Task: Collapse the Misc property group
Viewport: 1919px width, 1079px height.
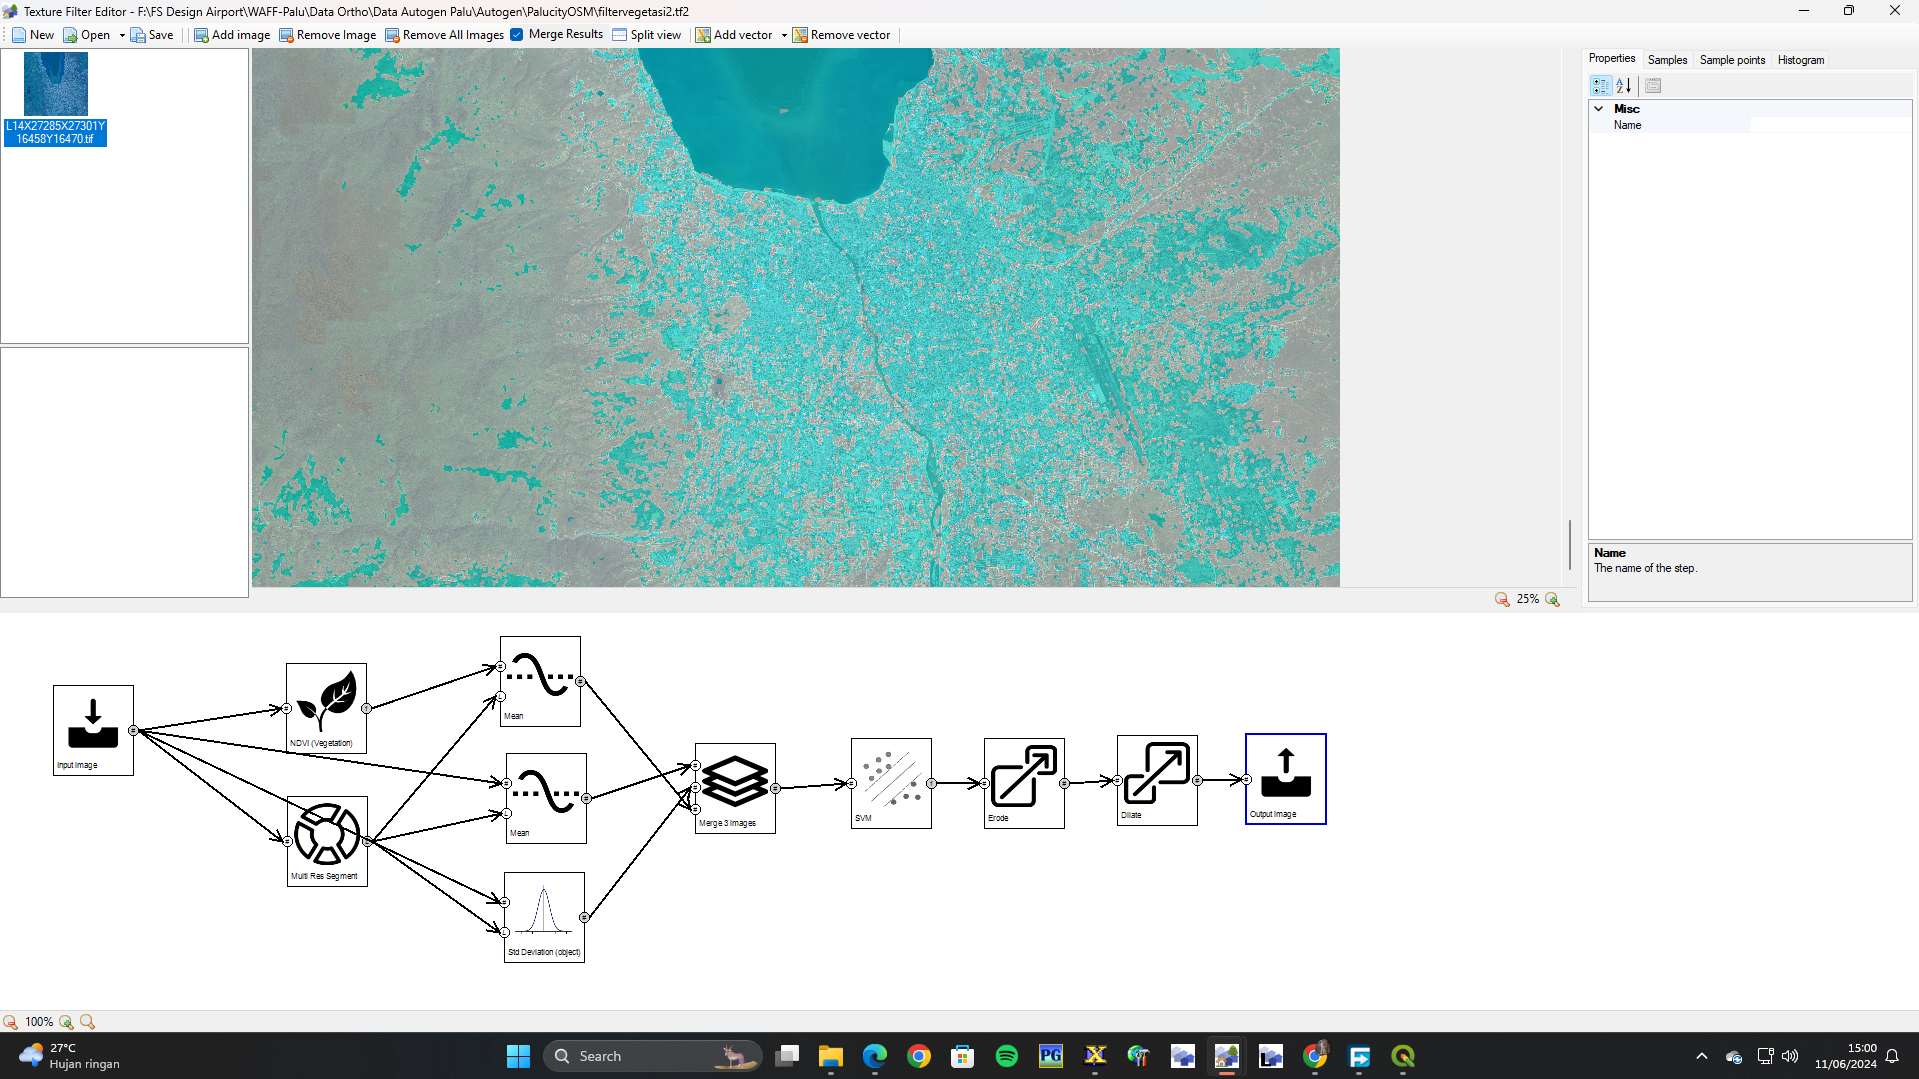Action: coord(1597,108)
